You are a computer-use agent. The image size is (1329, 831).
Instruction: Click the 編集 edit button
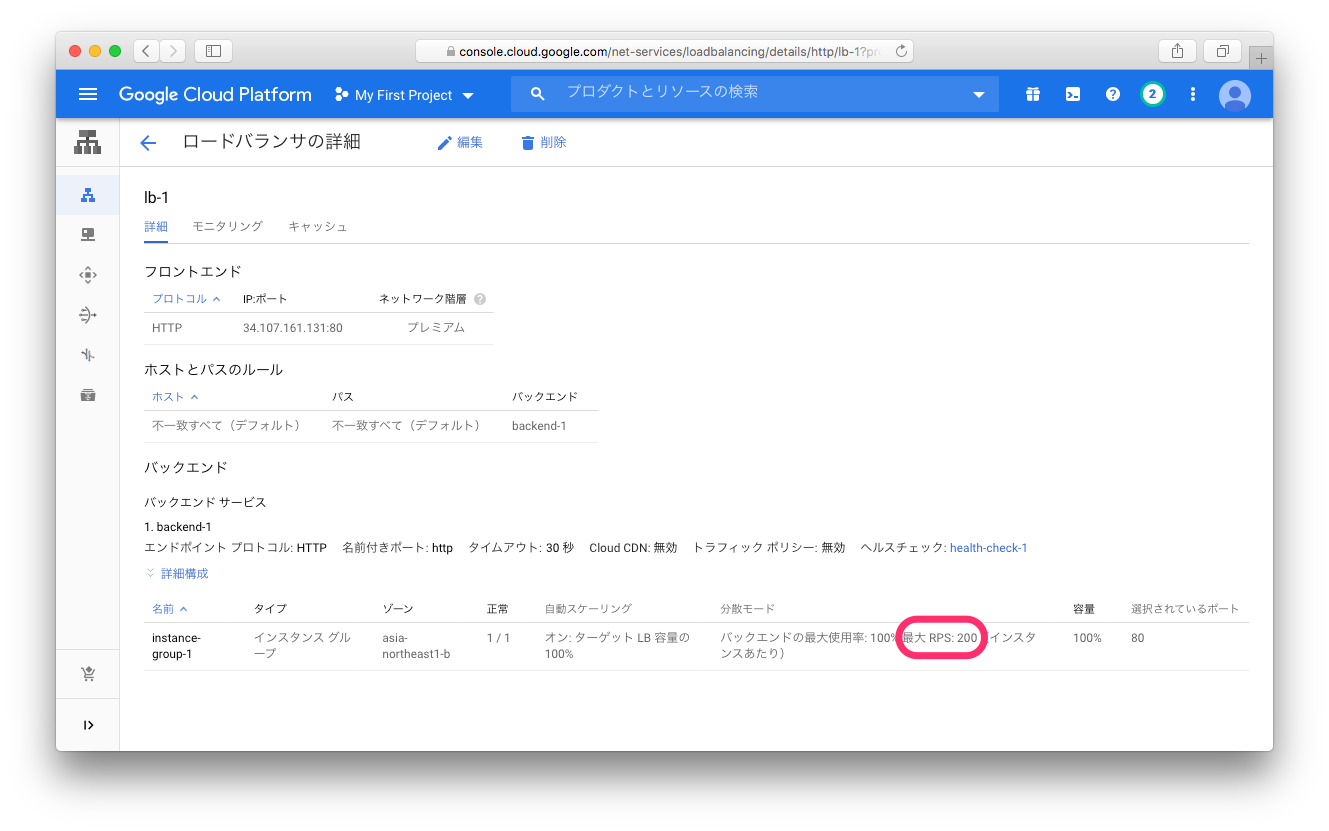coord(460,143)
